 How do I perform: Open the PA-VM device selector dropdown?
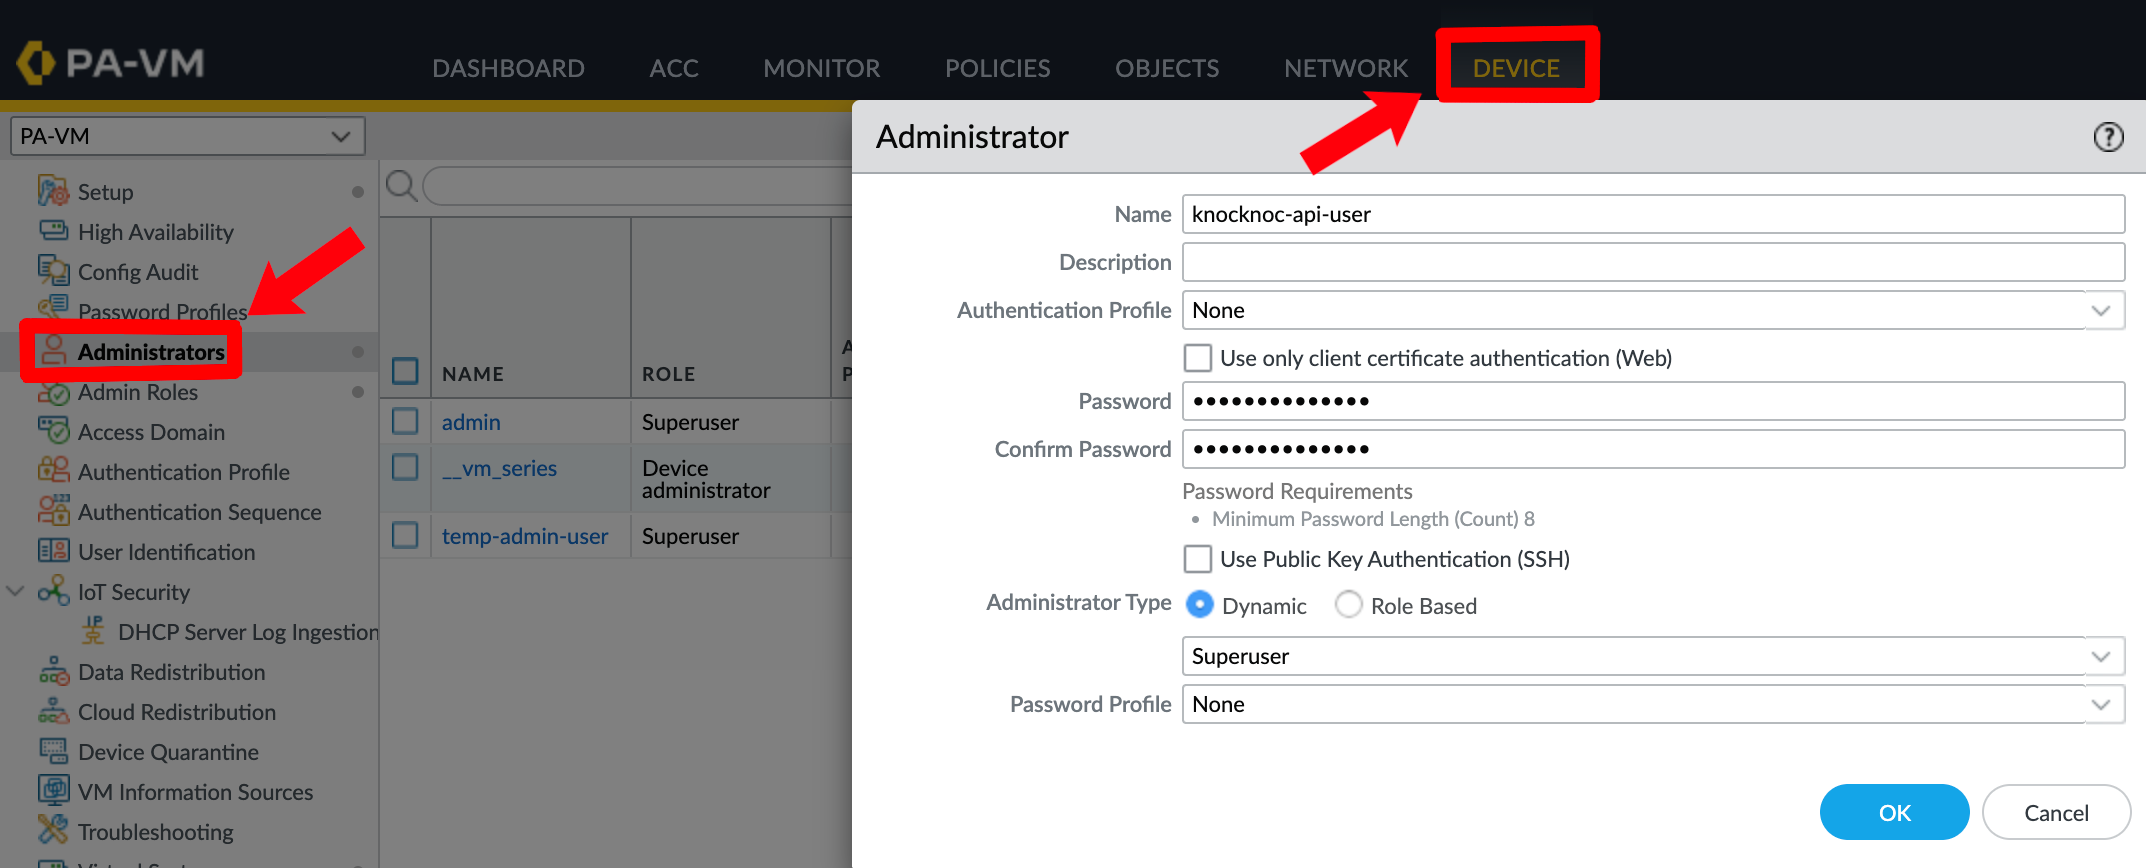pyautogui.click(x=188, y=136)
